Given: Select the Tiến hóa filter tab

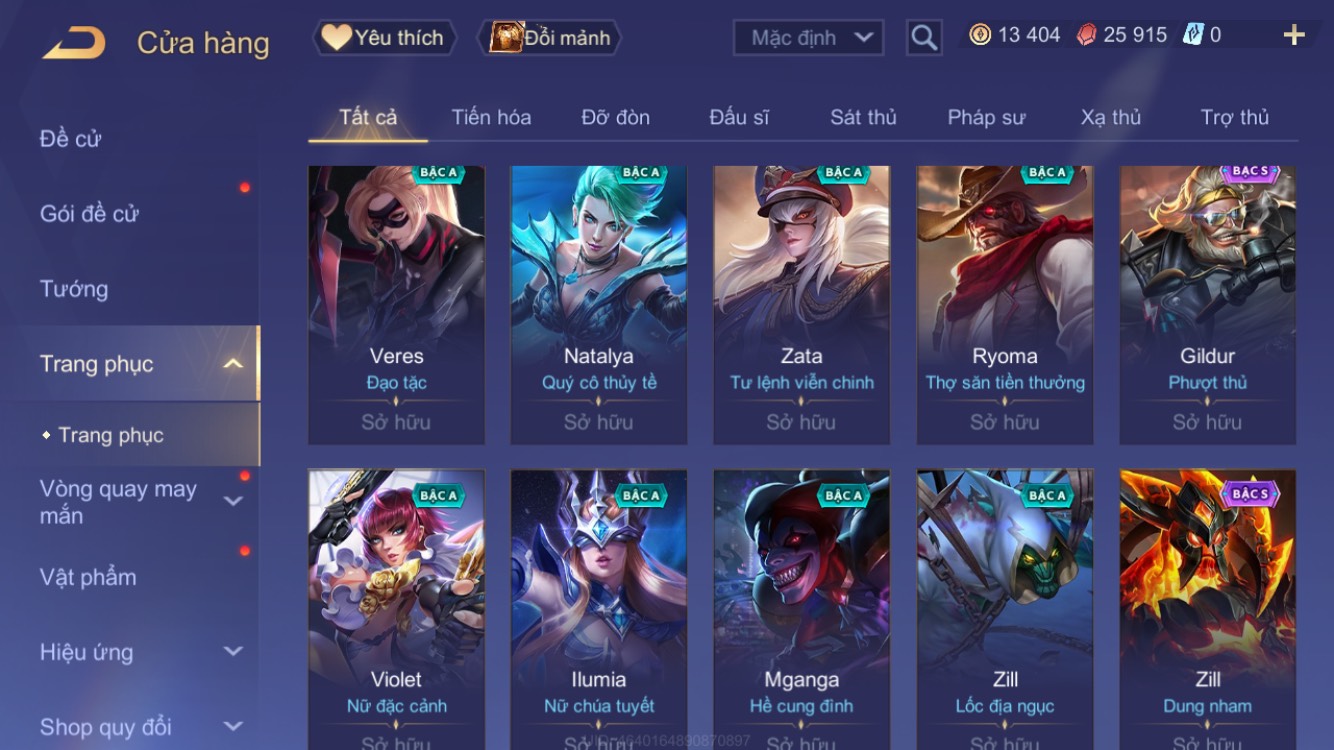Looking at the screenshot, I should tap(491, 117).
